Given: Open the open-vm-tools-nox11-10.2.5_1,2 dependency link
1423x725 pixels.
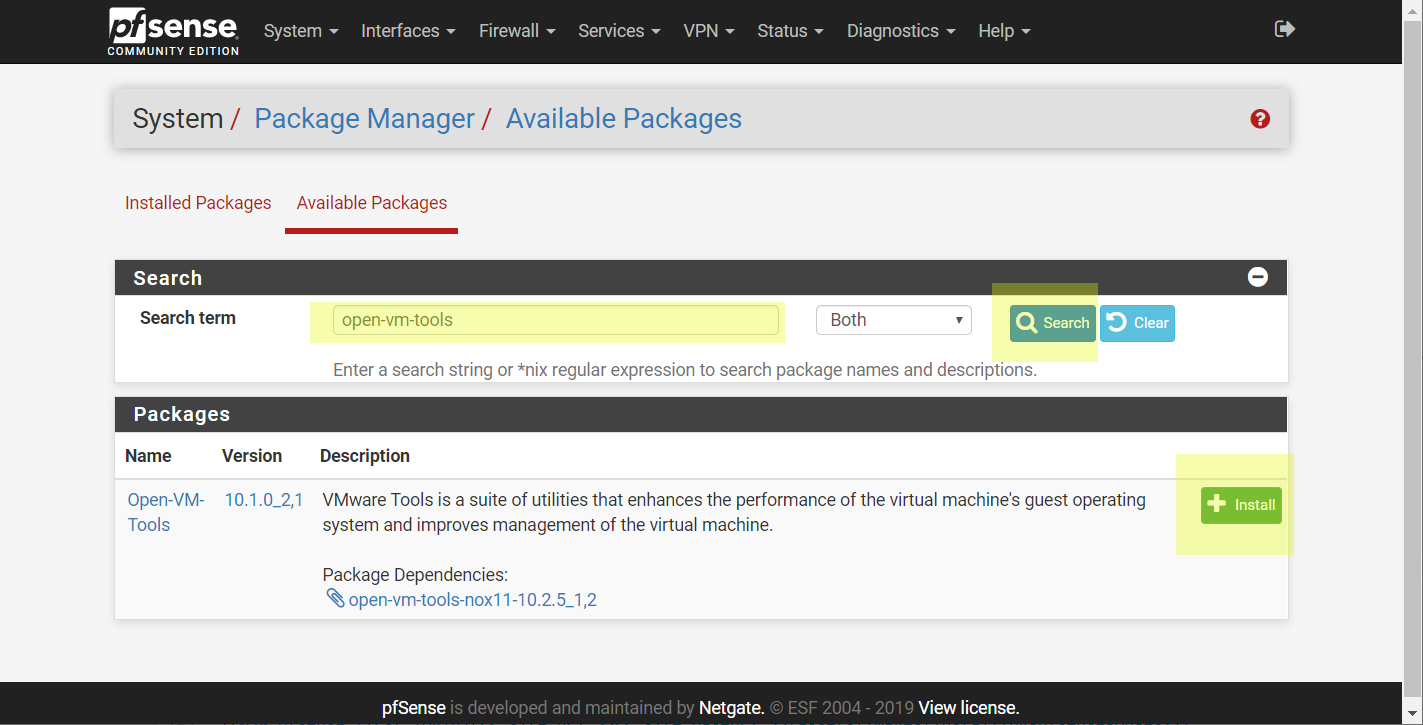Looking at the screenshot, I should [472, 600].
